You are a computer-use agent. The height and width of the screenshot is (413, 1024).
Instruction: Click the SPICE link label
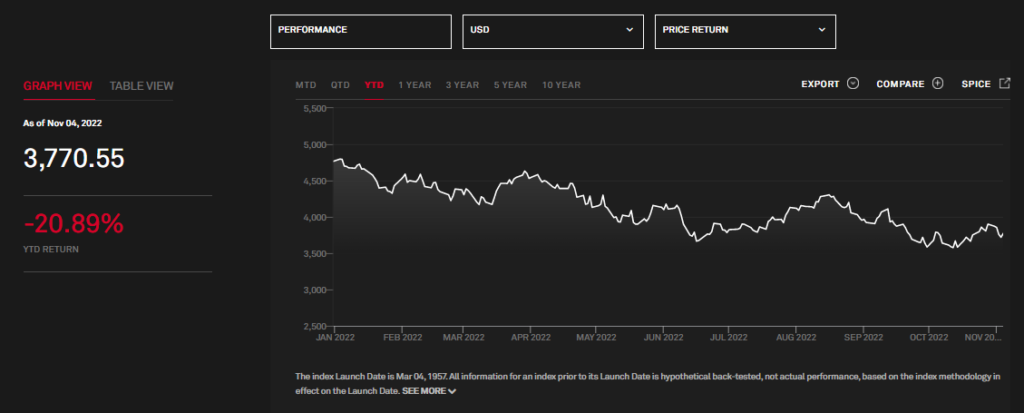pos(975,84)
